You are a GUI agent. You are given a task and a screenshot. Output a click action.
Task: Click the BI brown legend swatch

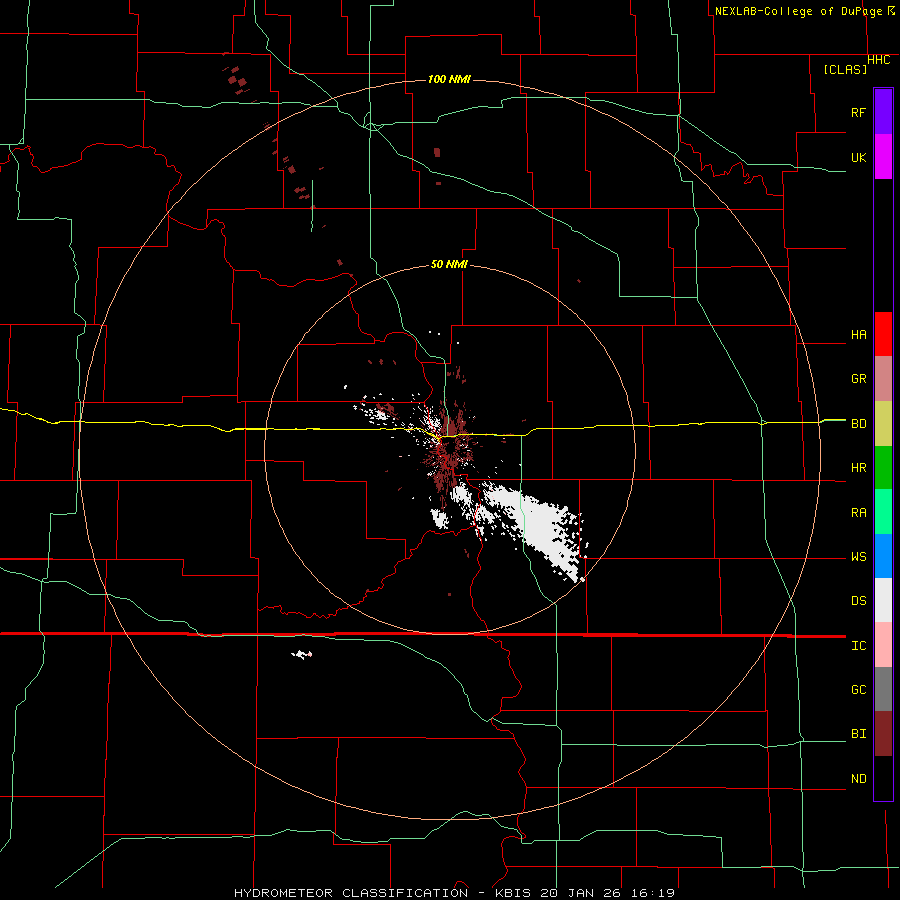coord(883,734)
